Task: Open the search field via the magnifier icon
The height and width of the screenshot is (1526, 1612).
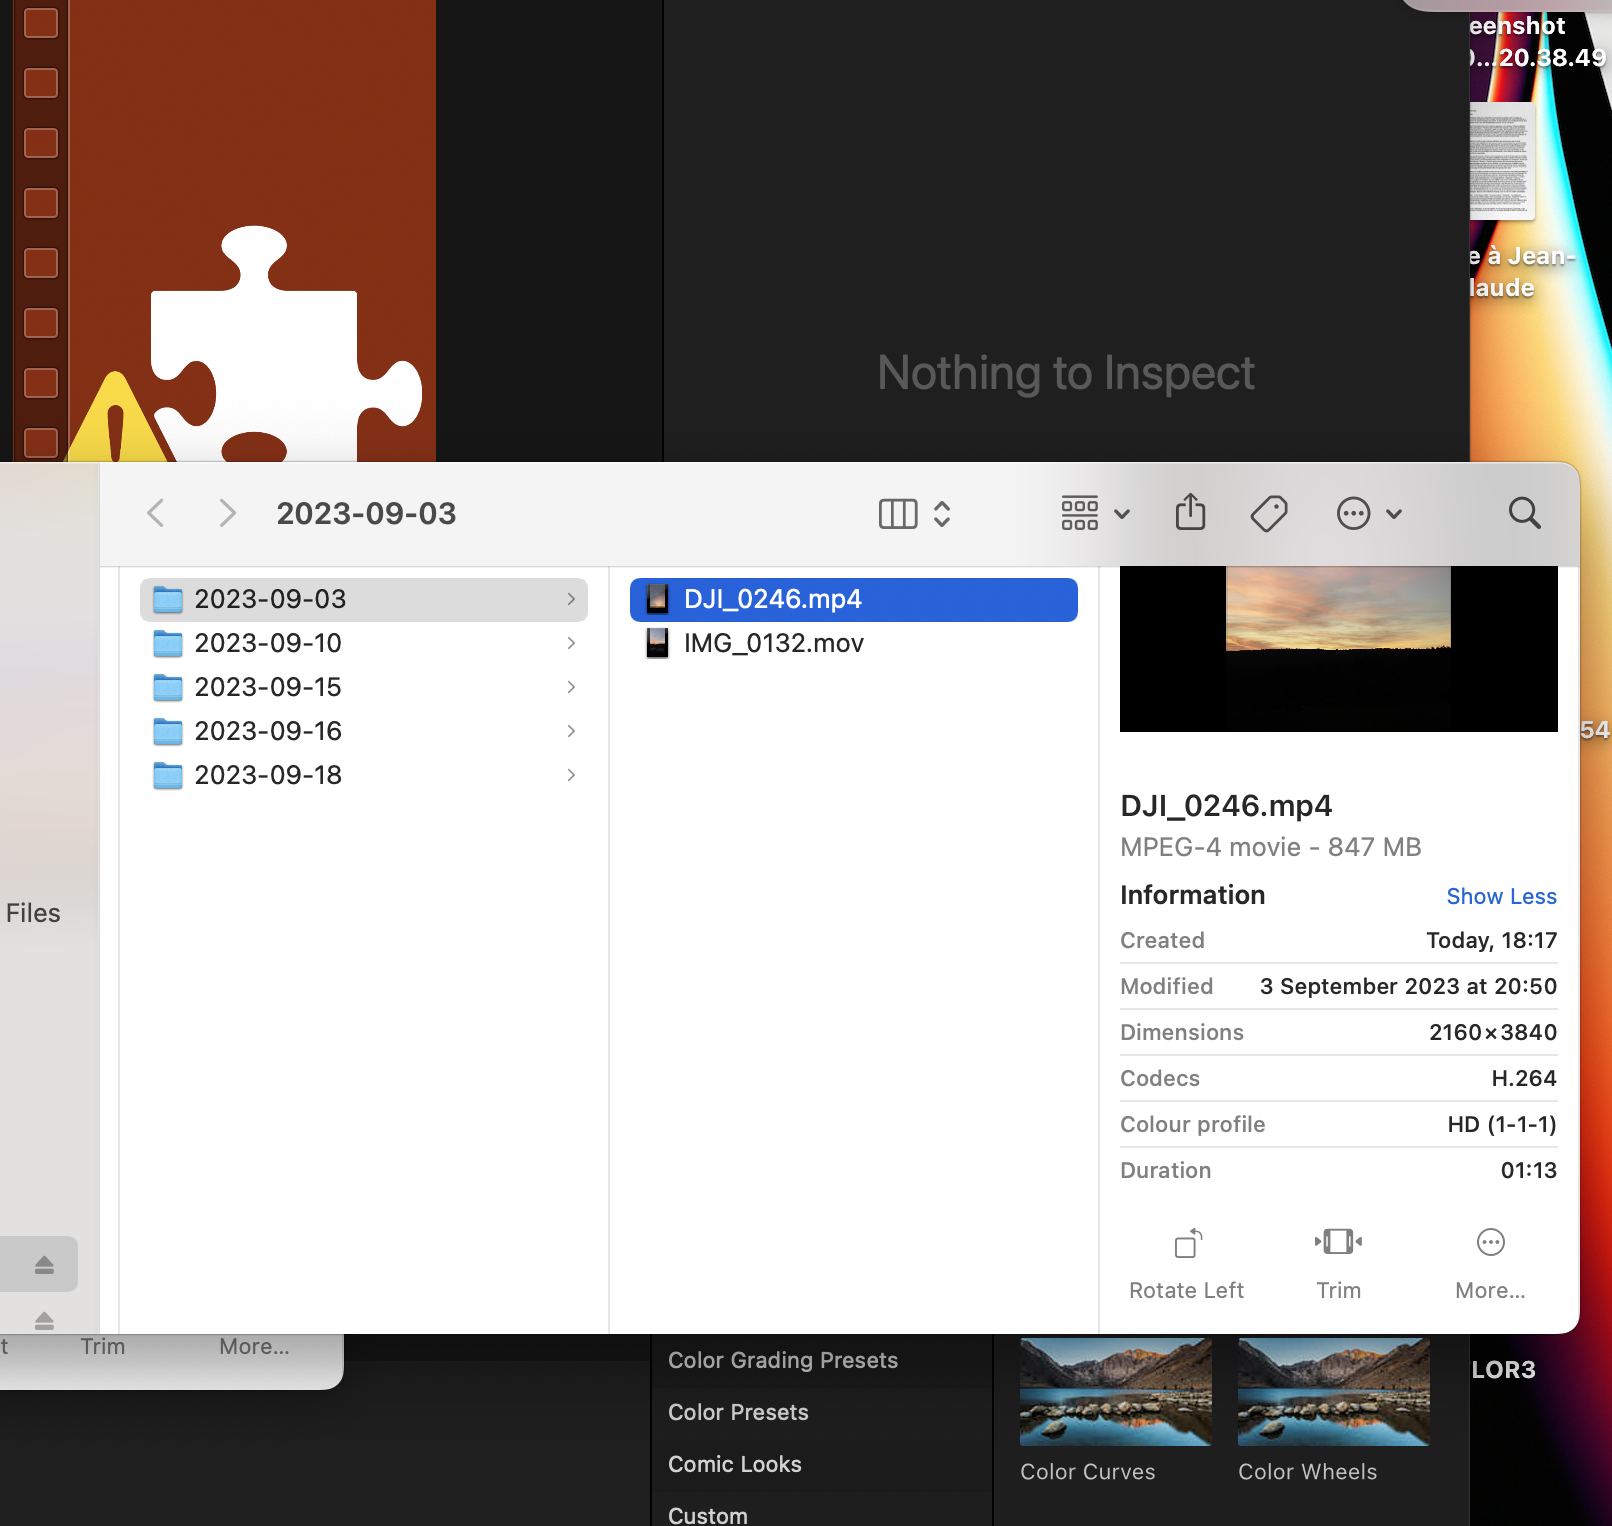Action: click(1524, 513)
